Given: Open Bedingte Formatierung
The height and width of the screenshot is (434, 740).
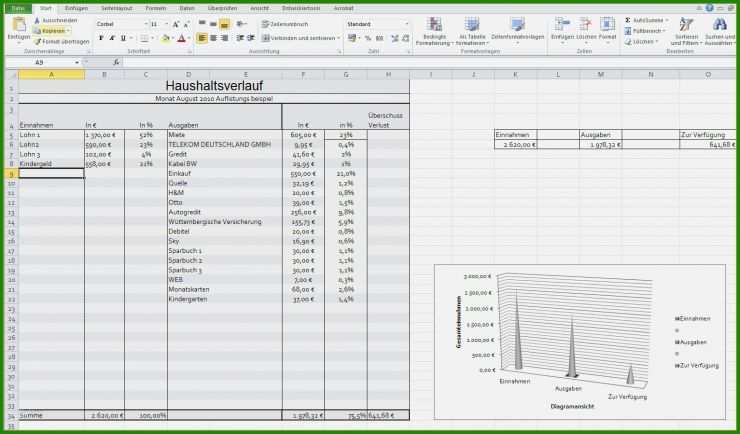Looking at the screenshot, I should [434, 31].
